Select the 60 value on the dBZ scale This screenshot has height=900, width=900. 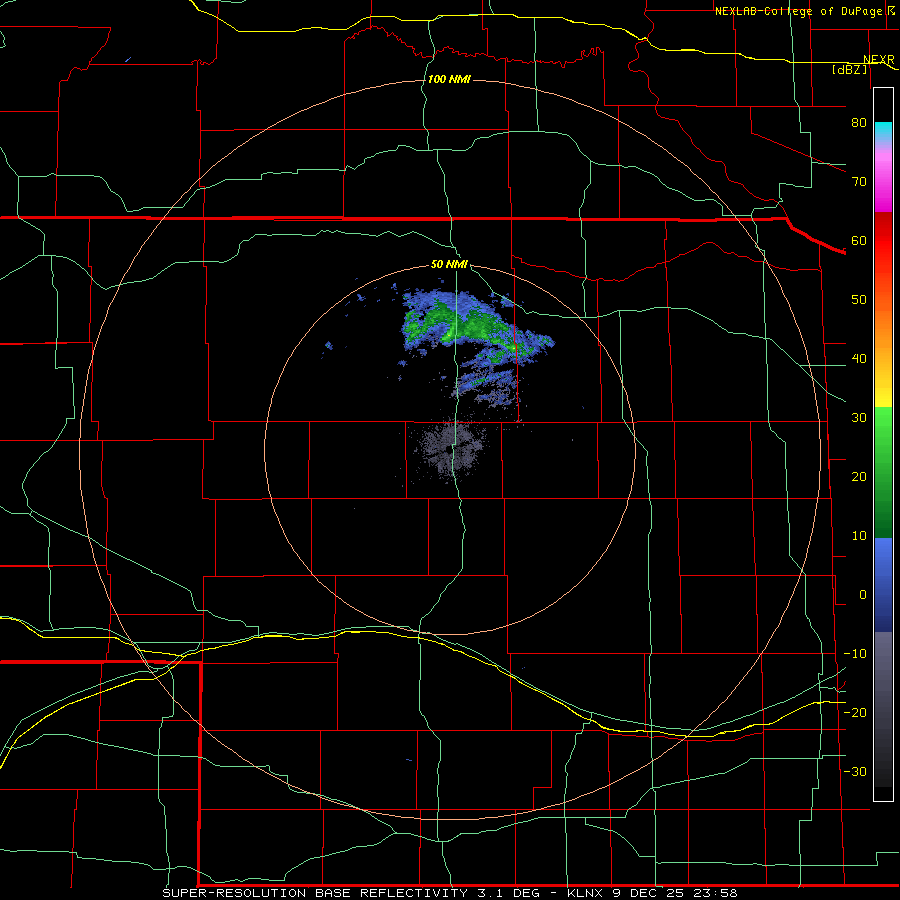(x=859, y=241)
